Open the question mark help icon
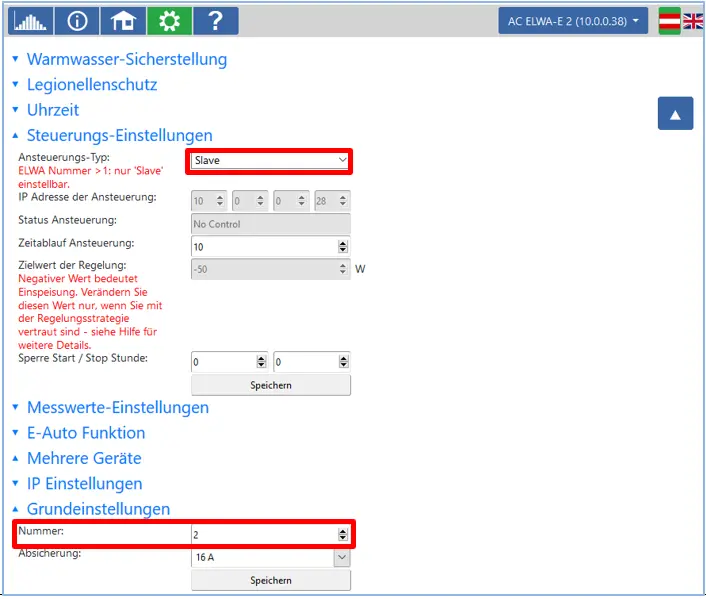706x599 pixels. point(216,21)
